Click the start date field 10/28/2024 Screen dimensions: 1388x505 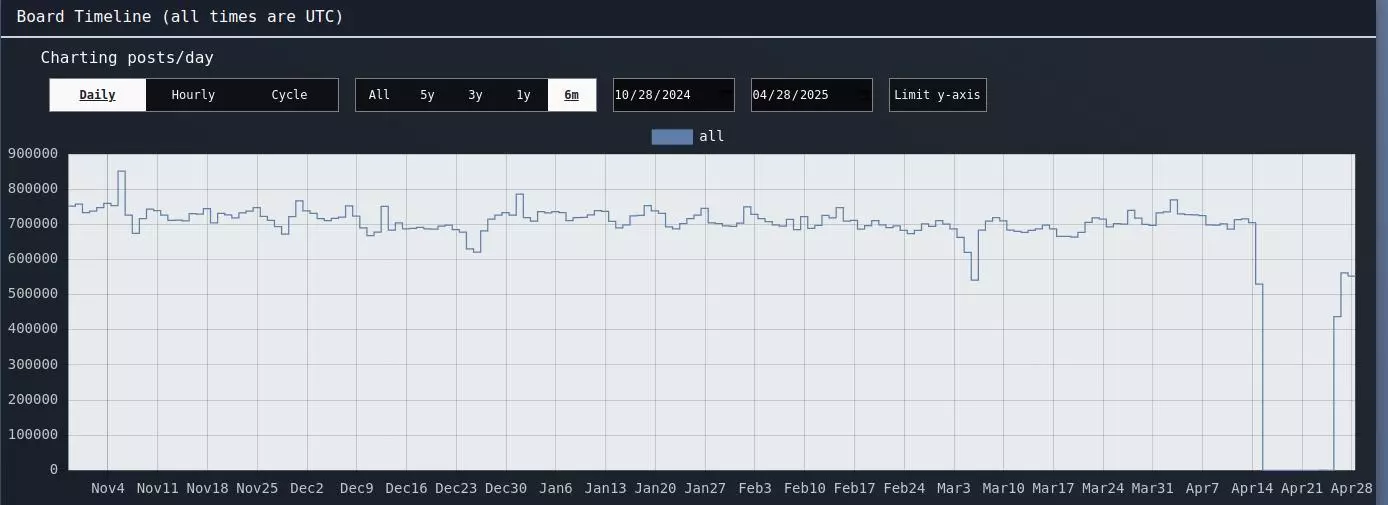click(x=674, y=95)
